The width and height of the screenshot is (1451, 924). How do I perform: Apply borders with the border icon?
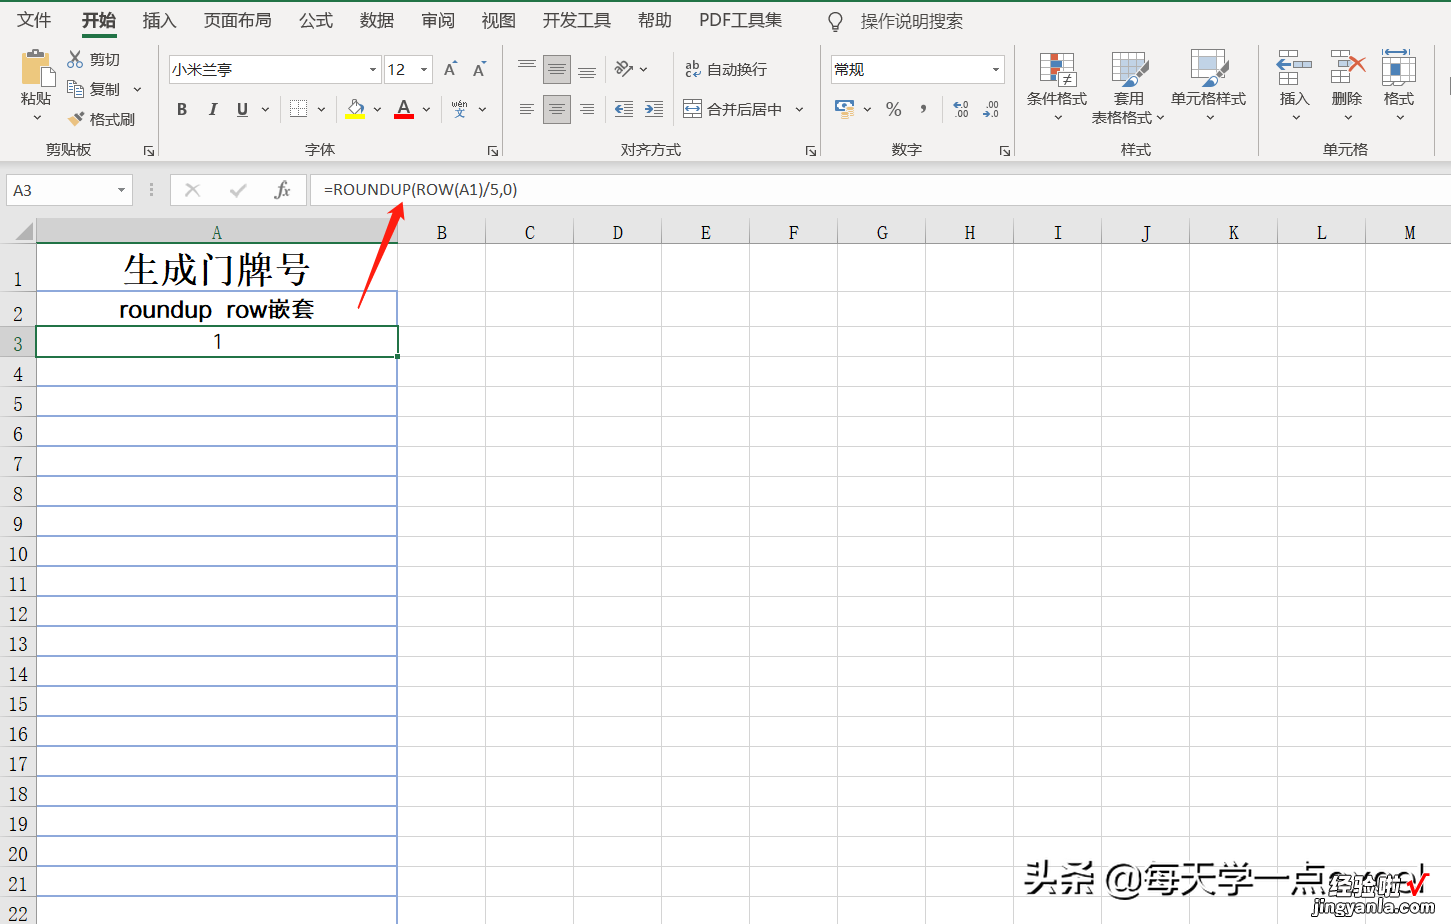[x=298, y=109]
